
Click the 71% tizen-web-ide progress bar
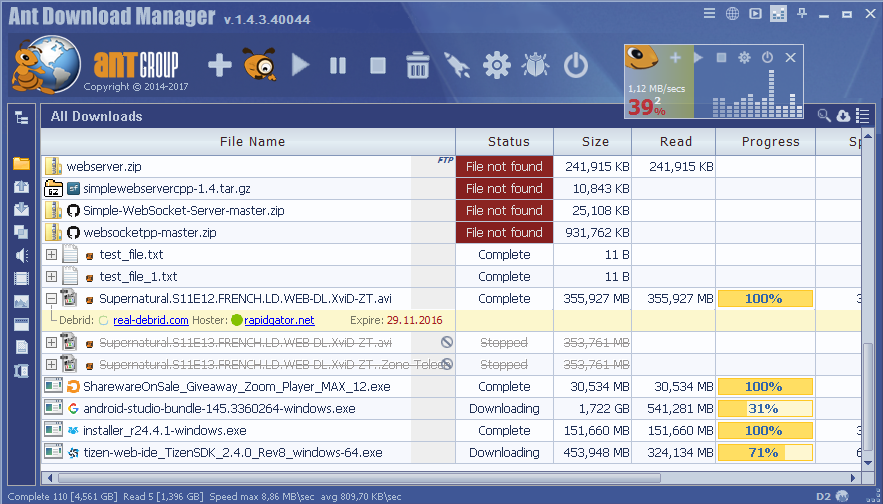[765, 453]
